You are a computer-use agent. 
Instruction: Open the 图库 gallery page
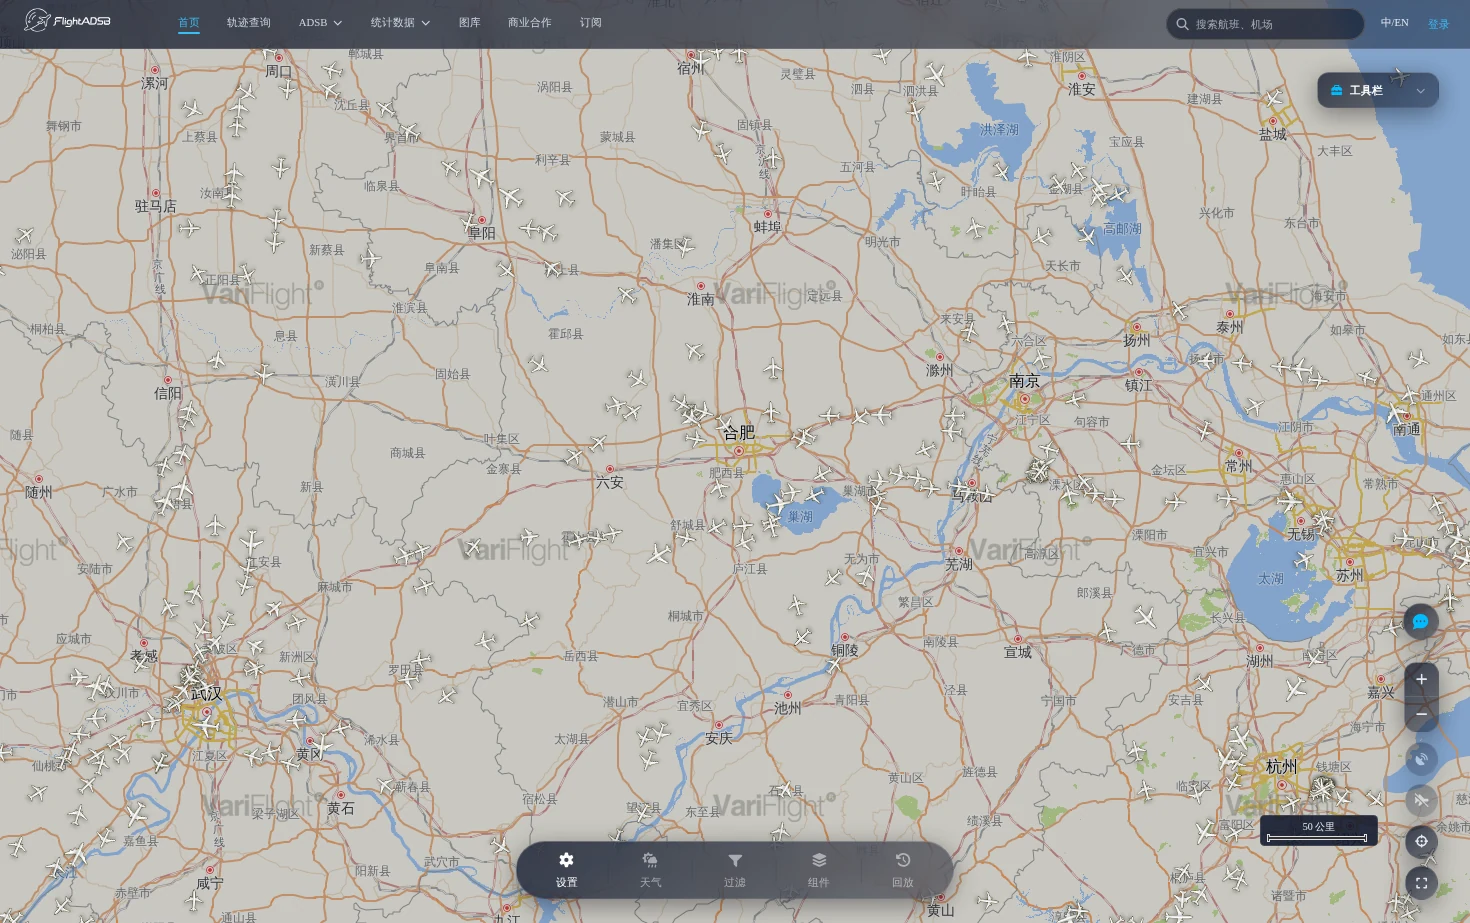(x=470, y=22)
